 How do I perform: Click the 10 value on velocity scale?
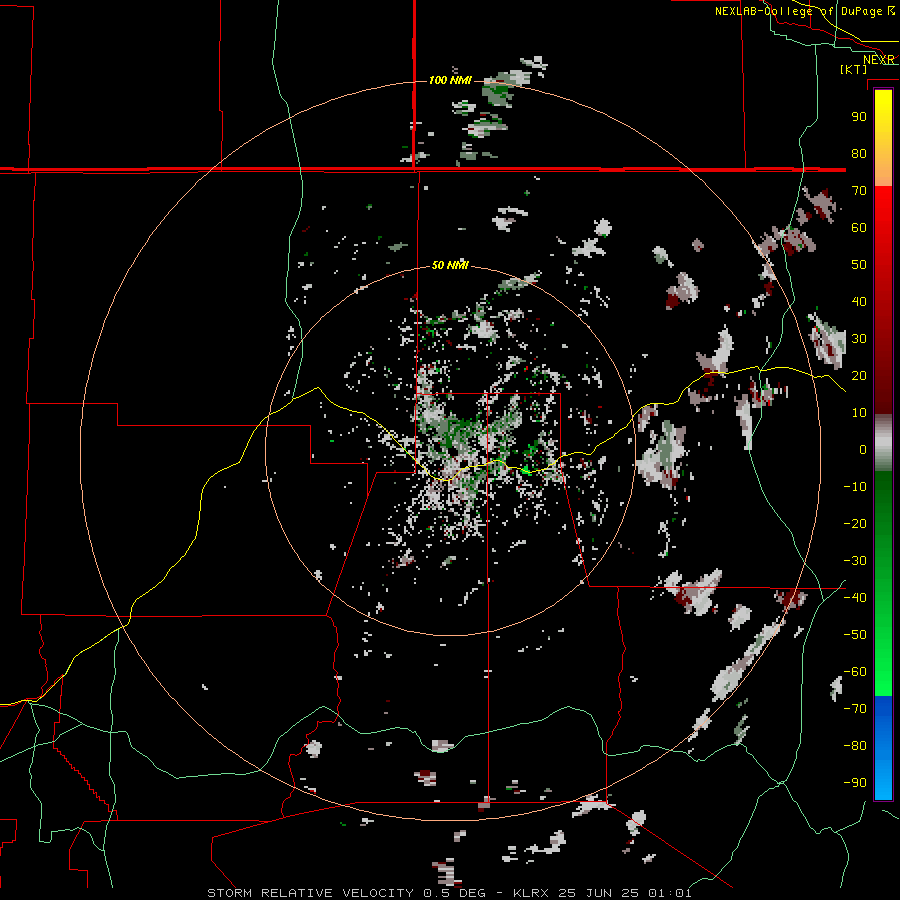click(859, 413)
